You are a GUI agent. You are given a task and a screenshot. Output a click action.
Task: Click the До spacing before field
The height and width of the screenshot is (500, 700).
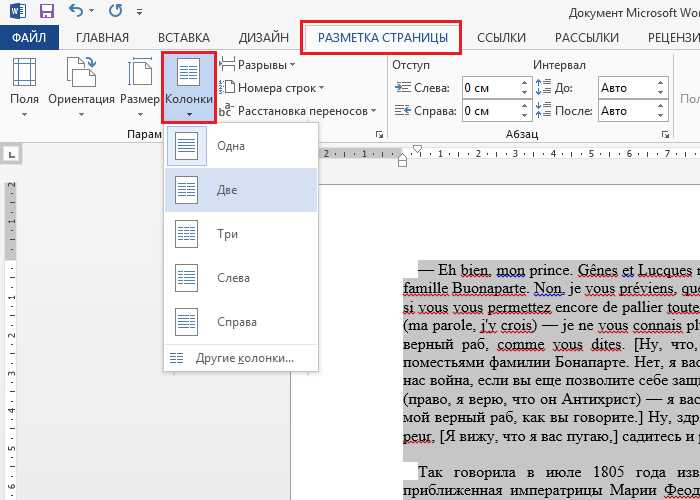coord(626,88)
